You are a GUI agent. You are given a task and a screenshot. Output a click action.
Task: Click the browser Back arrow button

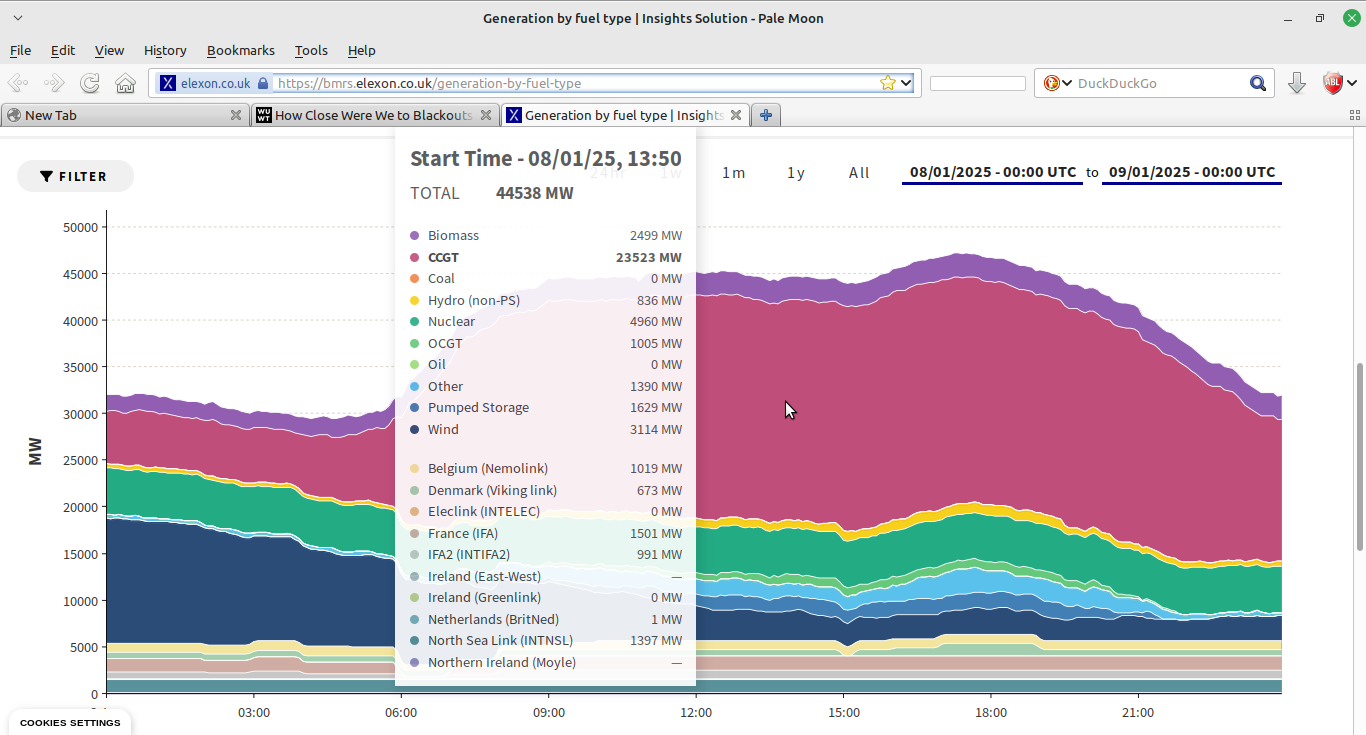[18, 84]
